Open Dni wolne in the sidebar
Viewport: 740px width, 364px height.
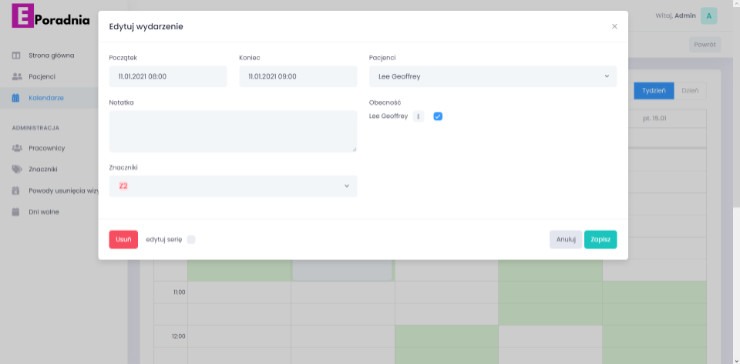click(x=44, y=212)
